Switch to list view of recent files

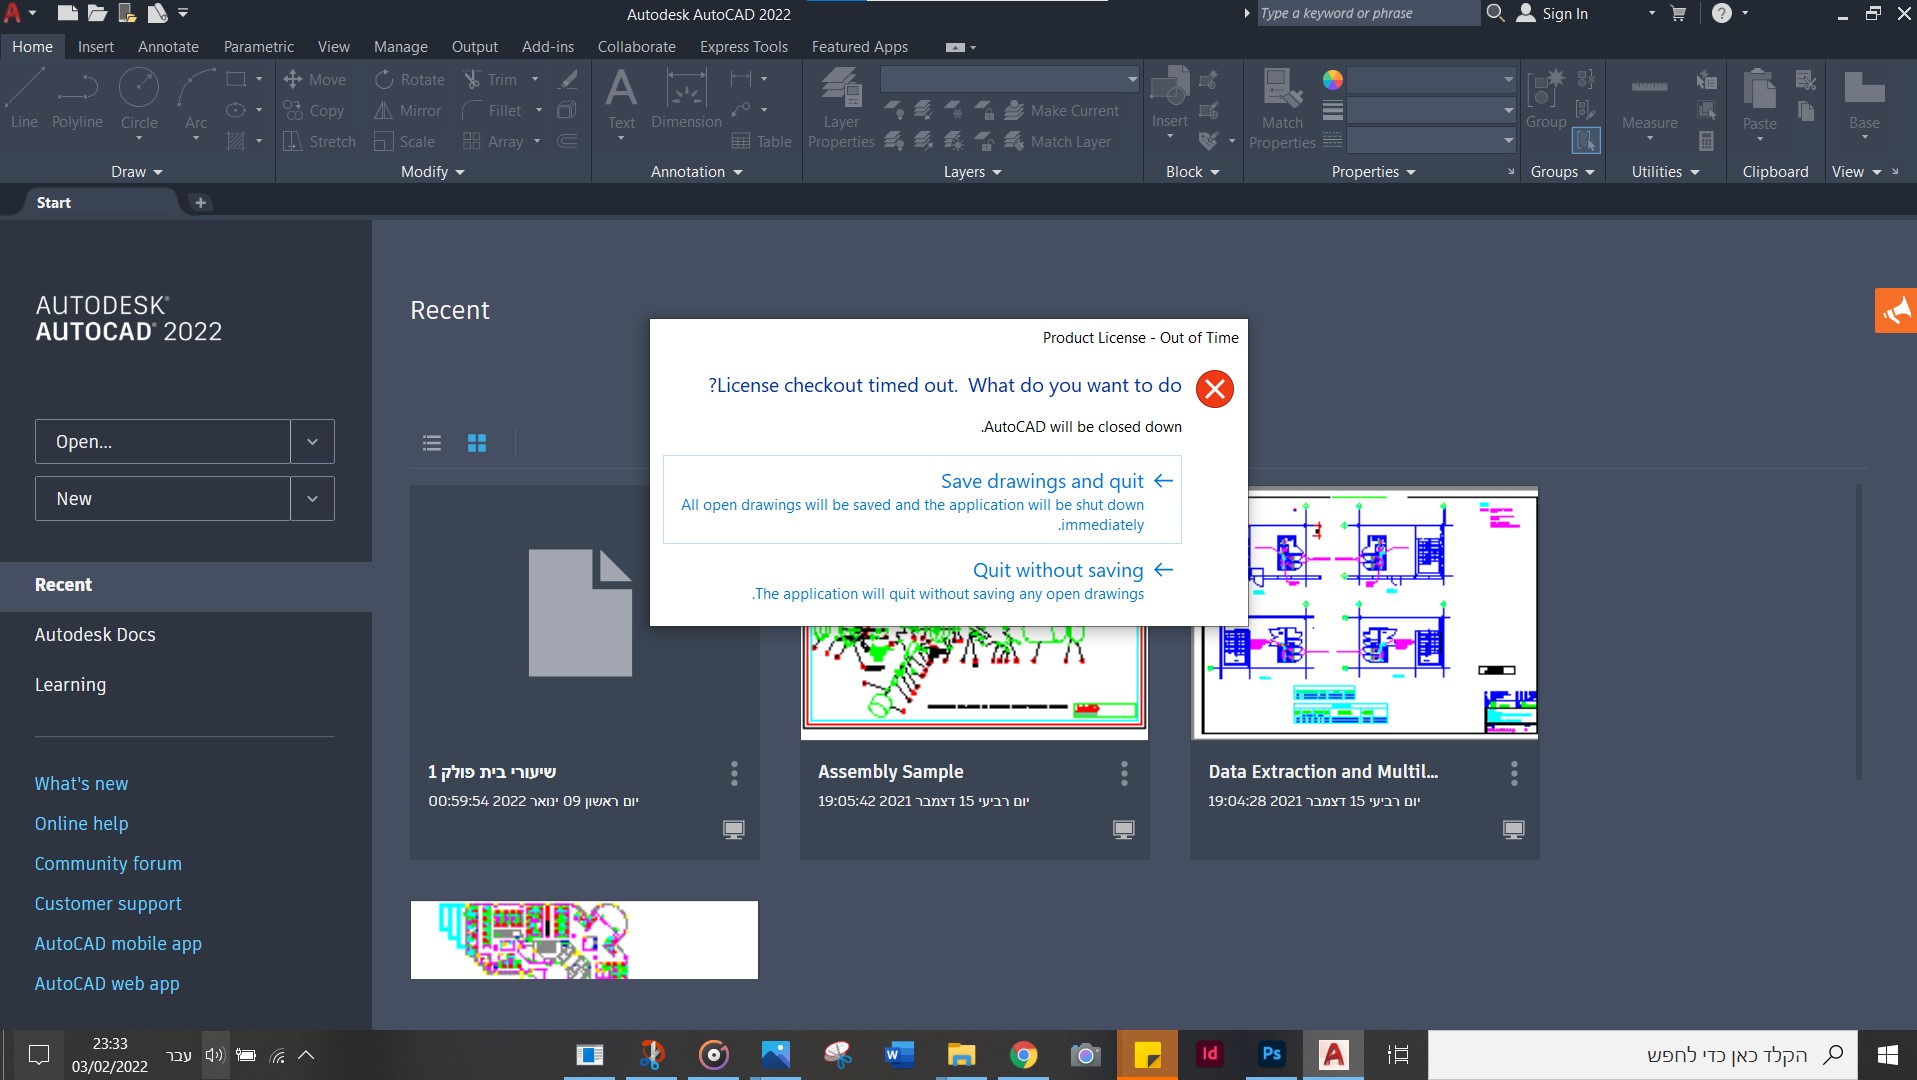coord(432,442)
